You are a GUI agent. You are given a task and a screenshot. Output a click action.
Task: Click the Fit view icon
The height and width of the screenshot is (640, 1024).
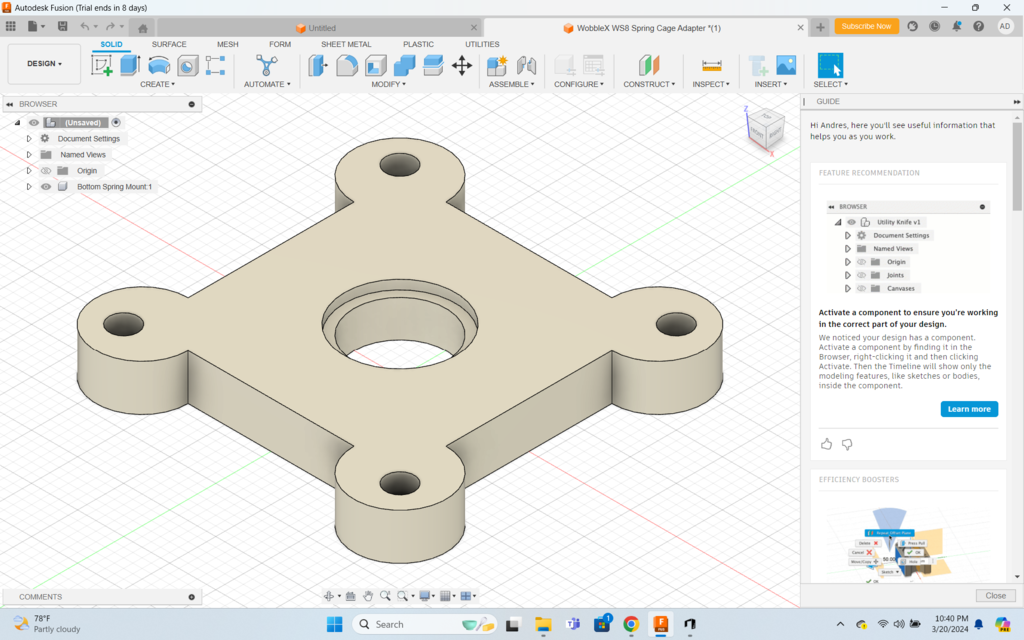pos(403,595)
